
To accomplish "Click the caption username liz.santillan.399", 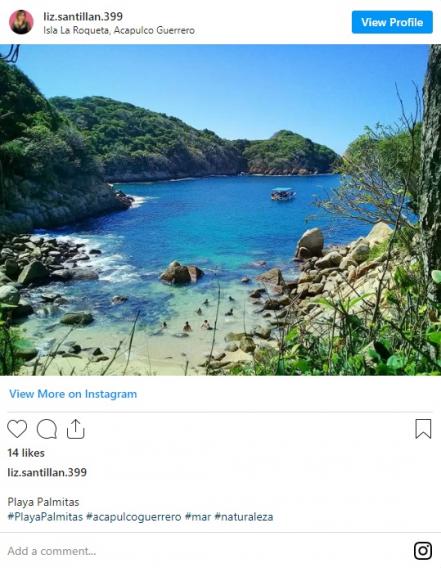I will pyautogui.click(x=47, y=472).
